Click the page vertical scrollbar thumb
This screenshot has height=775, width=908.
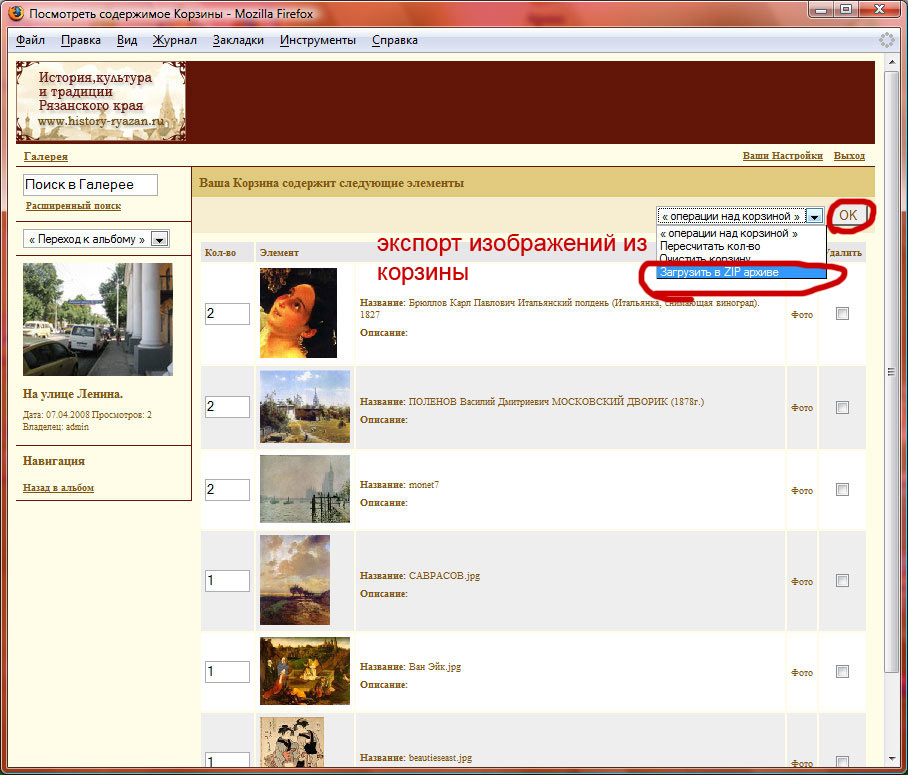click(891, 371)
